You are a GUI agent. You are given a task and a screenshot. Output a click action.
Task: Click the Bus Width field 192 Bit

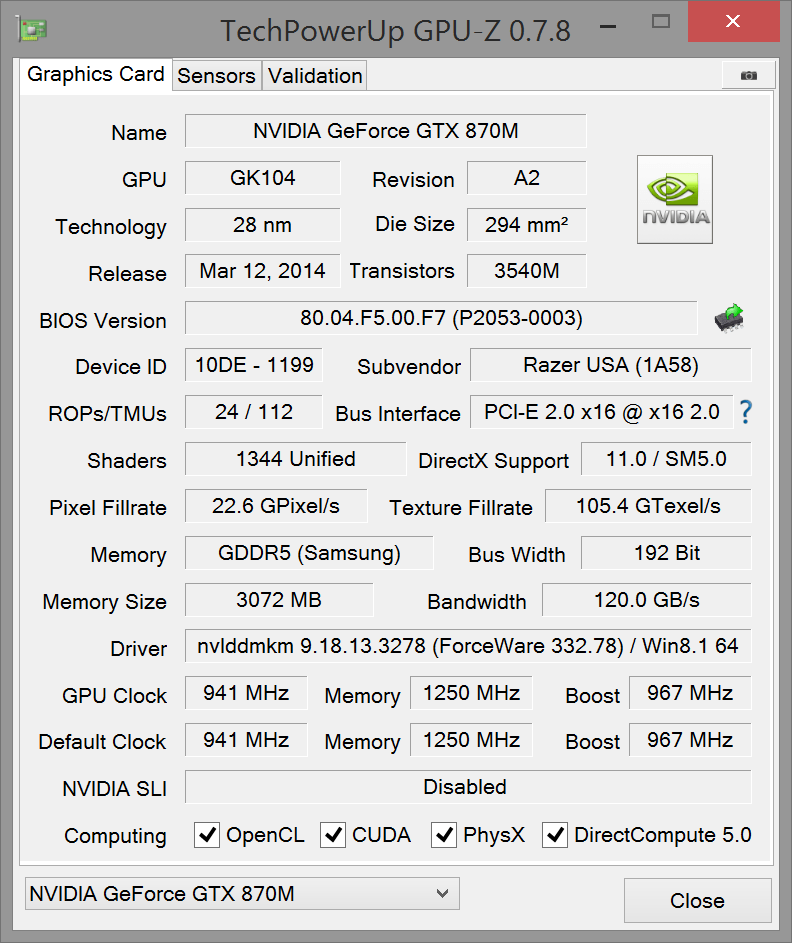(666, 553)
